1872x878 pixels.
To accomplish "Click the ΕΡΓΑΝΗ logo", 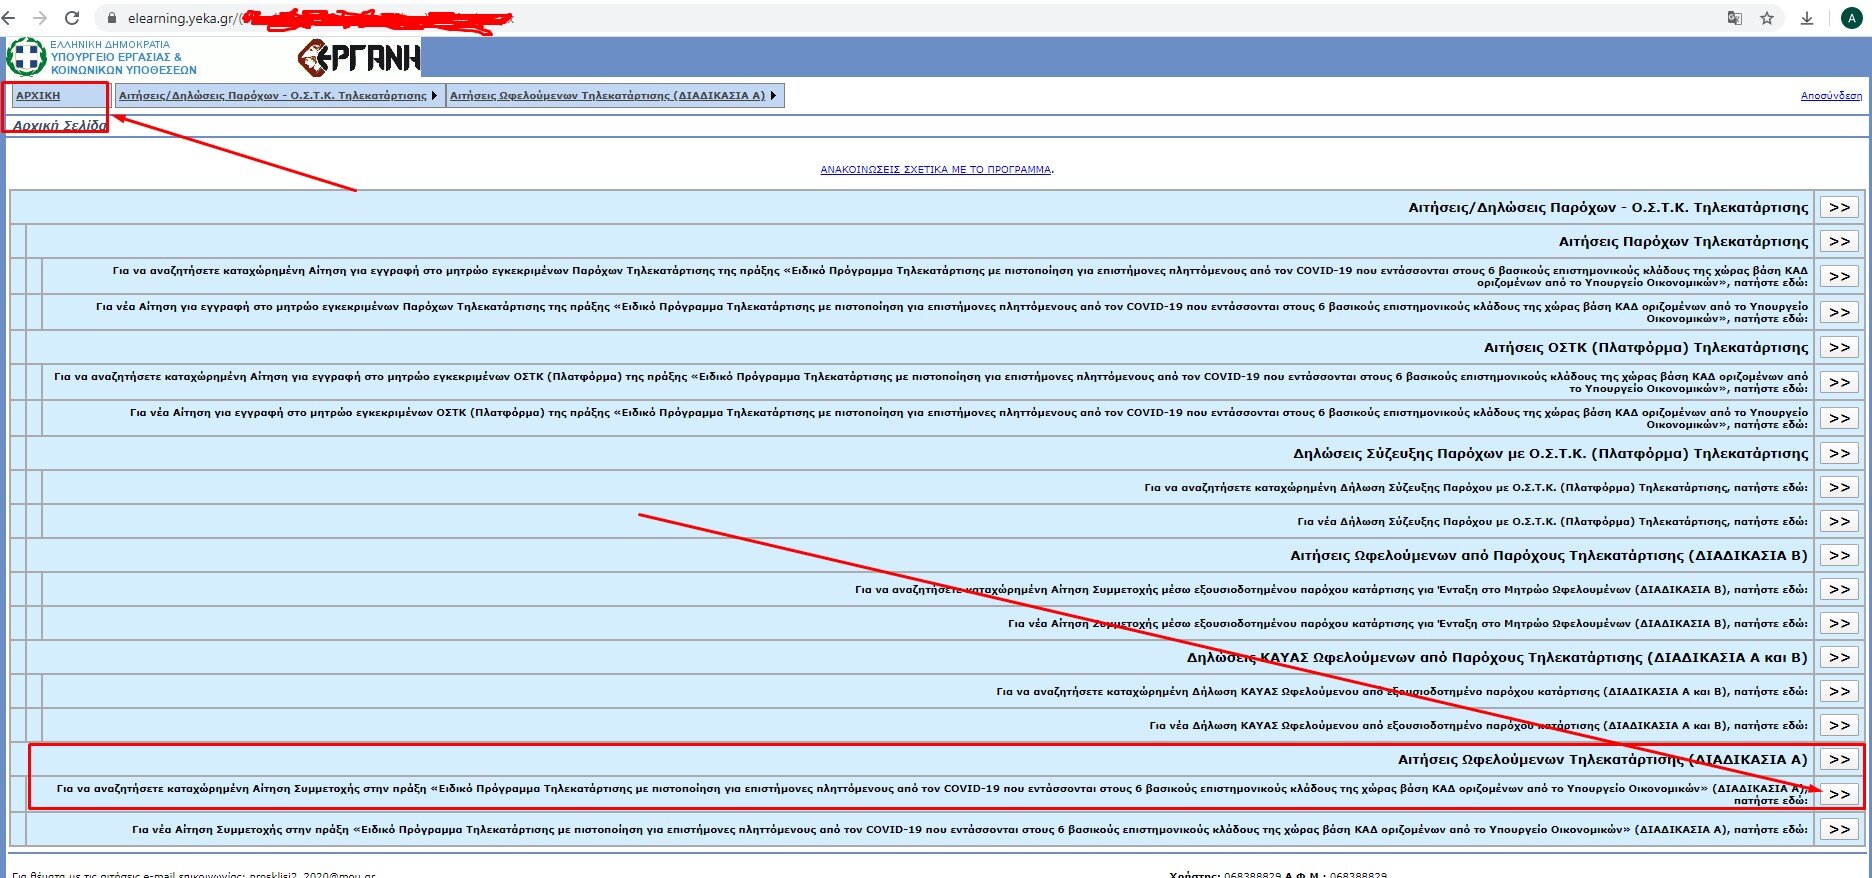I will pos(359,58).
